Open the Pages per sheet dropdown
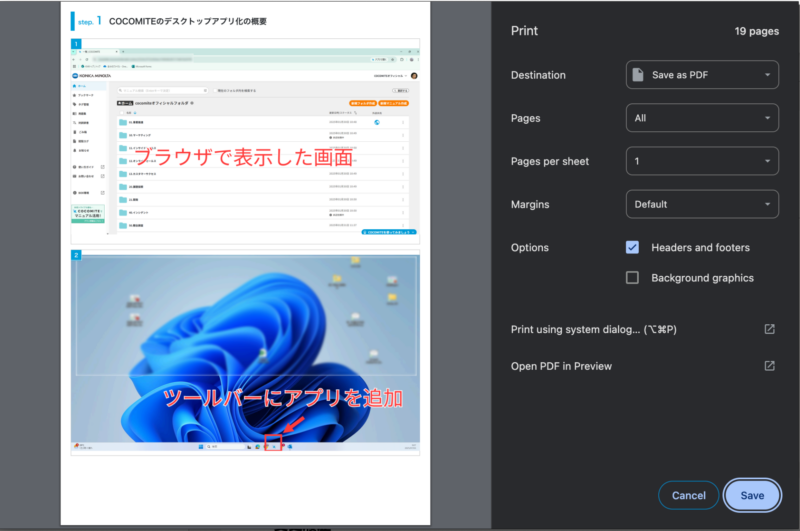Viewport: 800px width, 531px height. click(x=702, y=161)
